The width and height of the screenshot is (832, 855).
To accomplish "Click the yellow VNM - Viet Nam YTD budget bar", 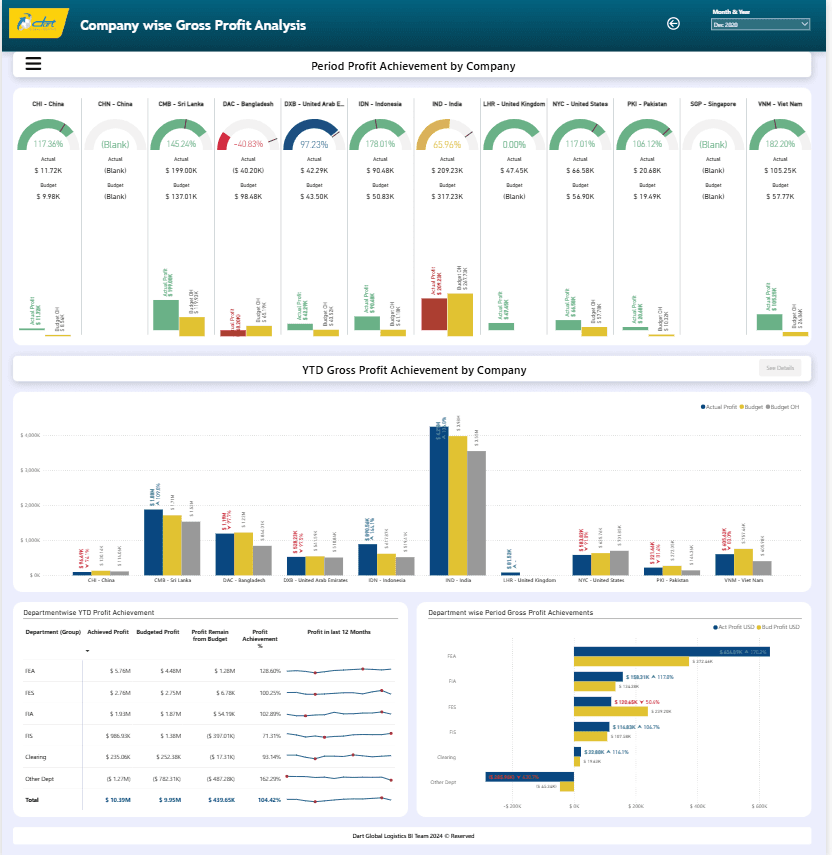I will (x=743, y=562).
